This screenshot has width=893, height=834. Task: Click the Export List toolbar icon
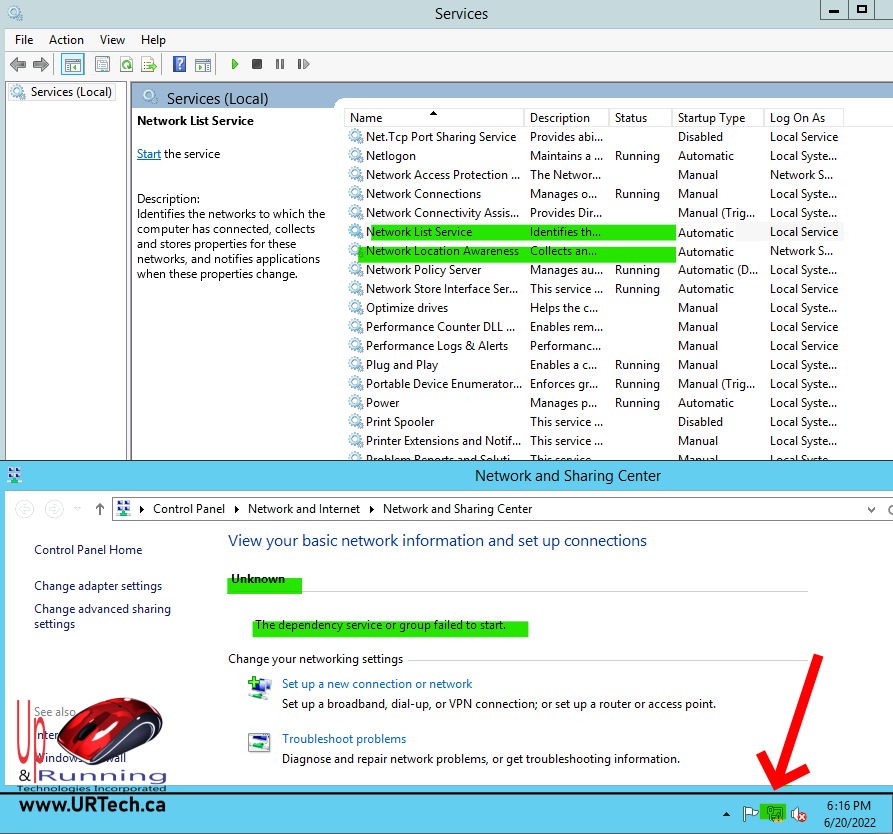149,64
